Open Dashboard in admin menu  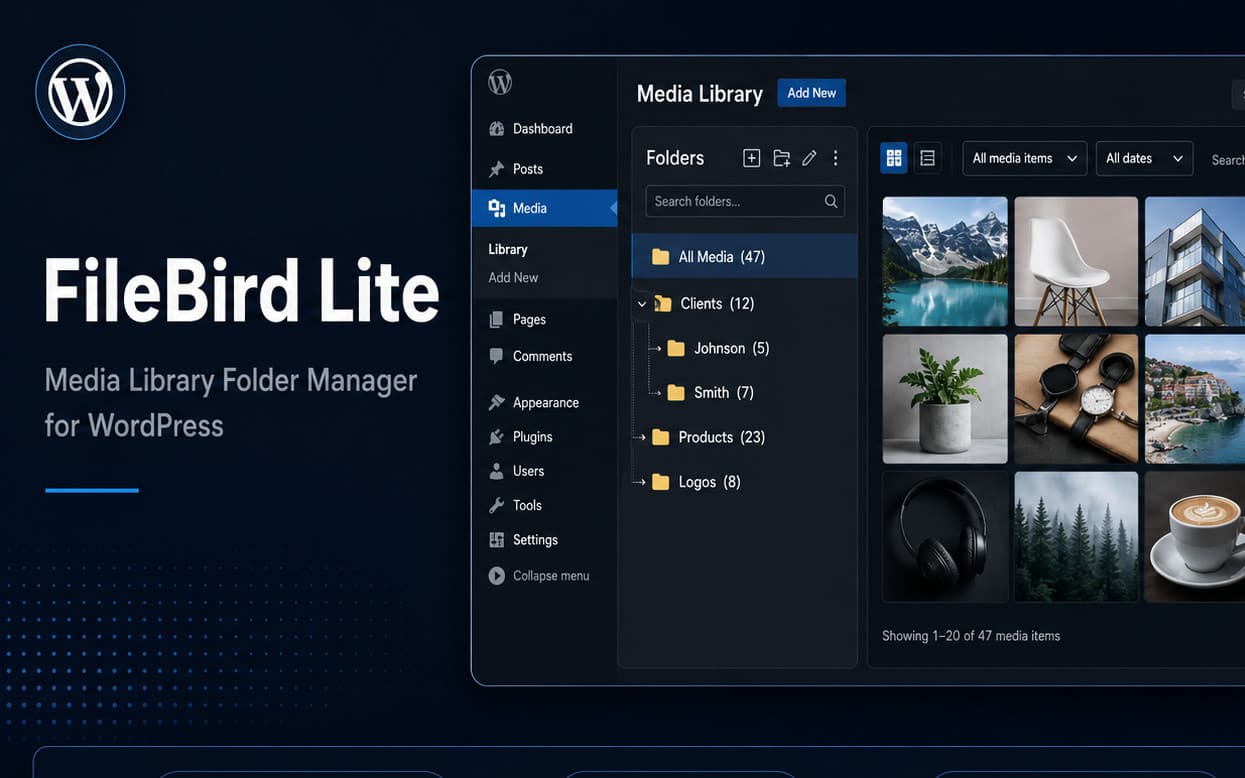pyautogui.click(x=544, y=129)
